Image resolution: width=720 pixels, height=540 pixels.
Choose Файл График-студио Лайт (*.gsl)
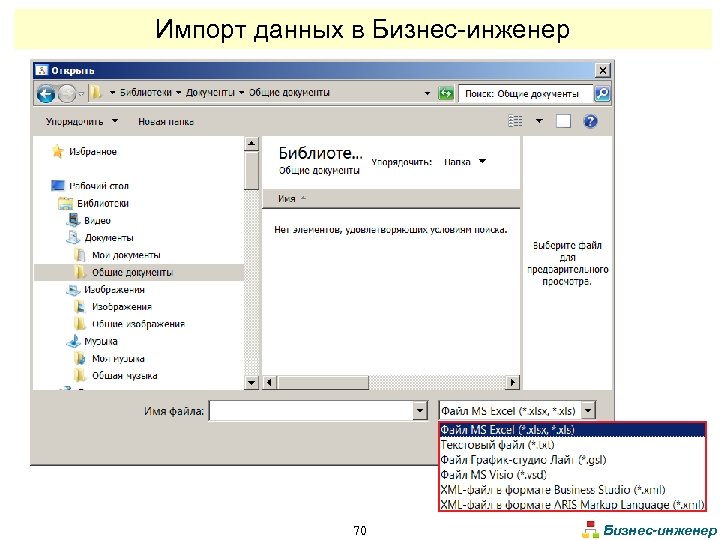click(572, 460)
